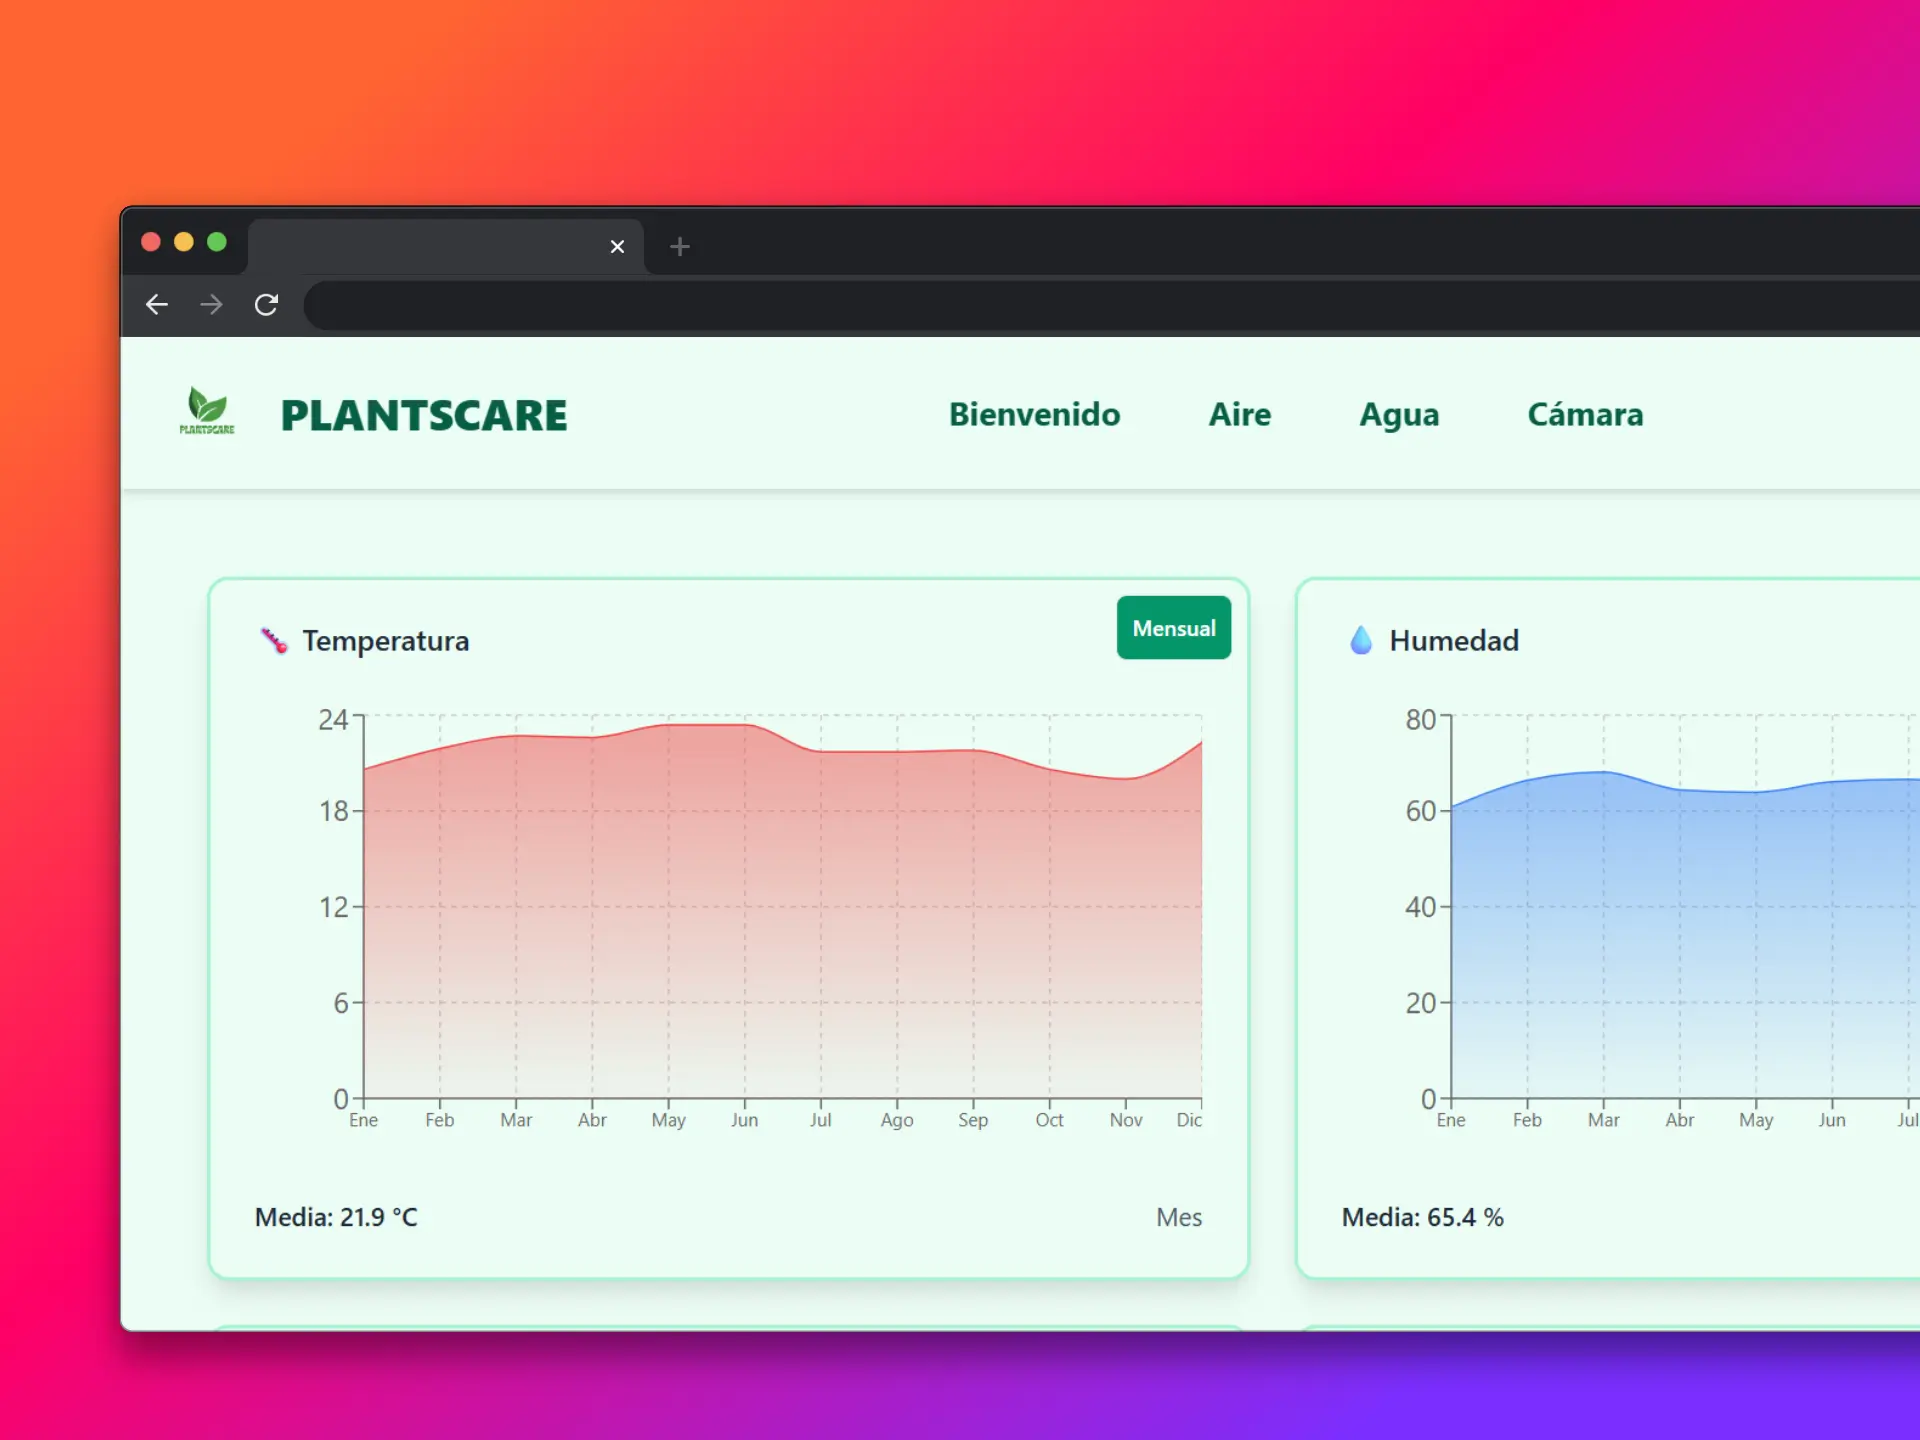Open the Aire section
Screen dimensions: 1920x1440
click(1240, 415)
